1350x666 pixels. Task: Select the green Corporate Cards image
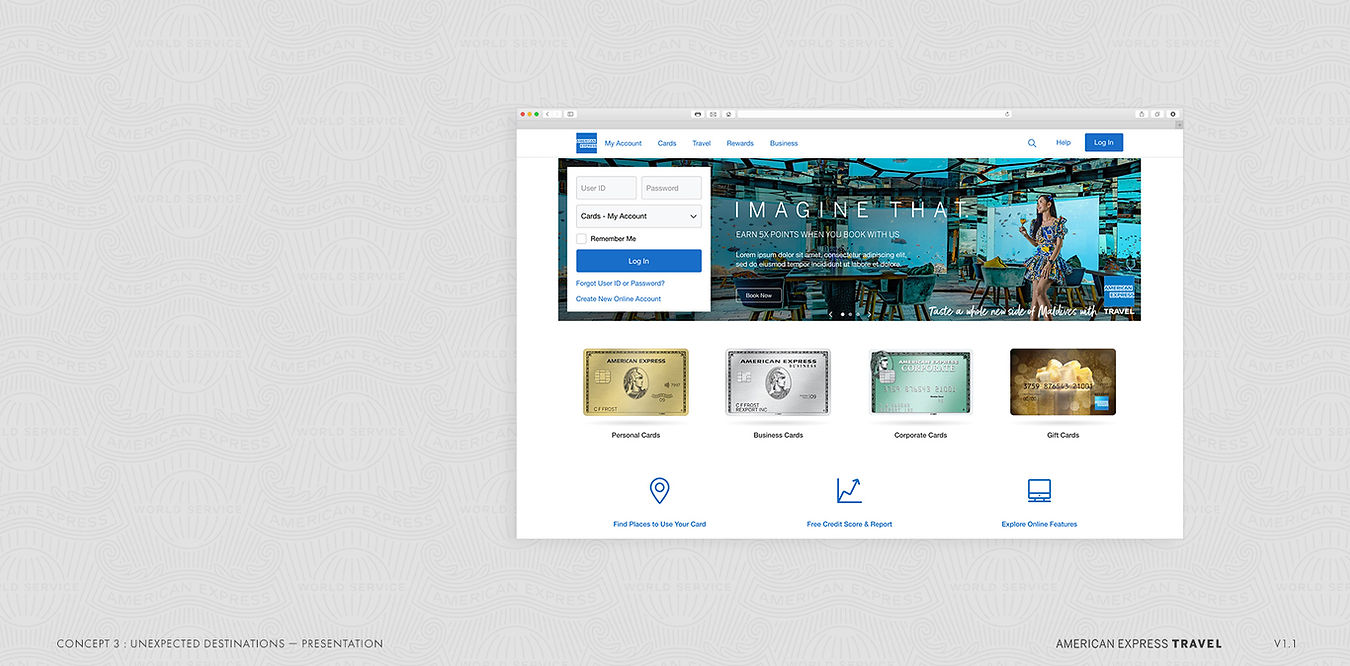tap(921, 382)
